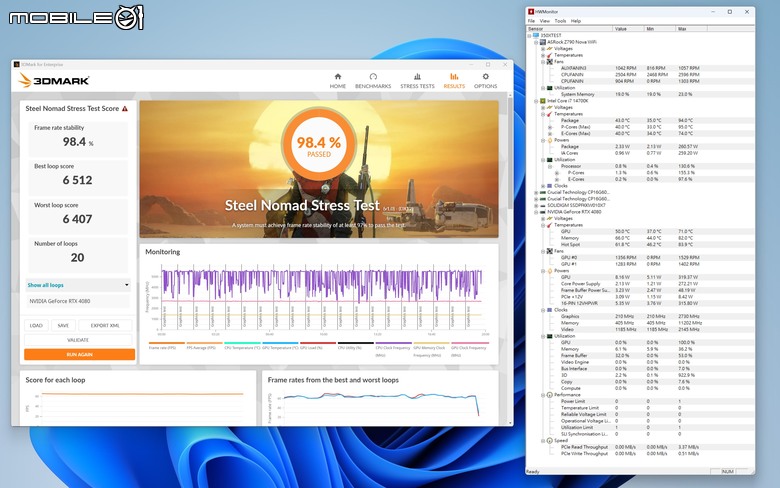The height and width of the screenshot is (488, 780).
Task: Click Clocks icon under Intel Core i7
Action: pos(550,186)
